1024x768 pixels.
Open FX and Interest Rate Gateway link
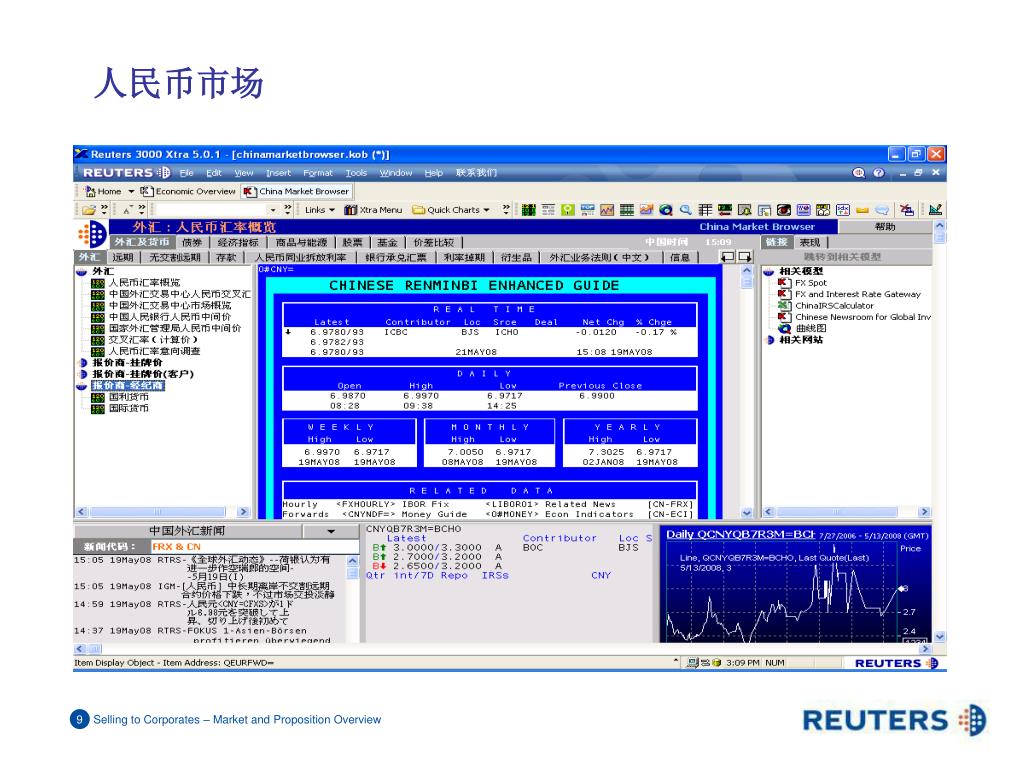pyautogui.click(x=857, y=295)
